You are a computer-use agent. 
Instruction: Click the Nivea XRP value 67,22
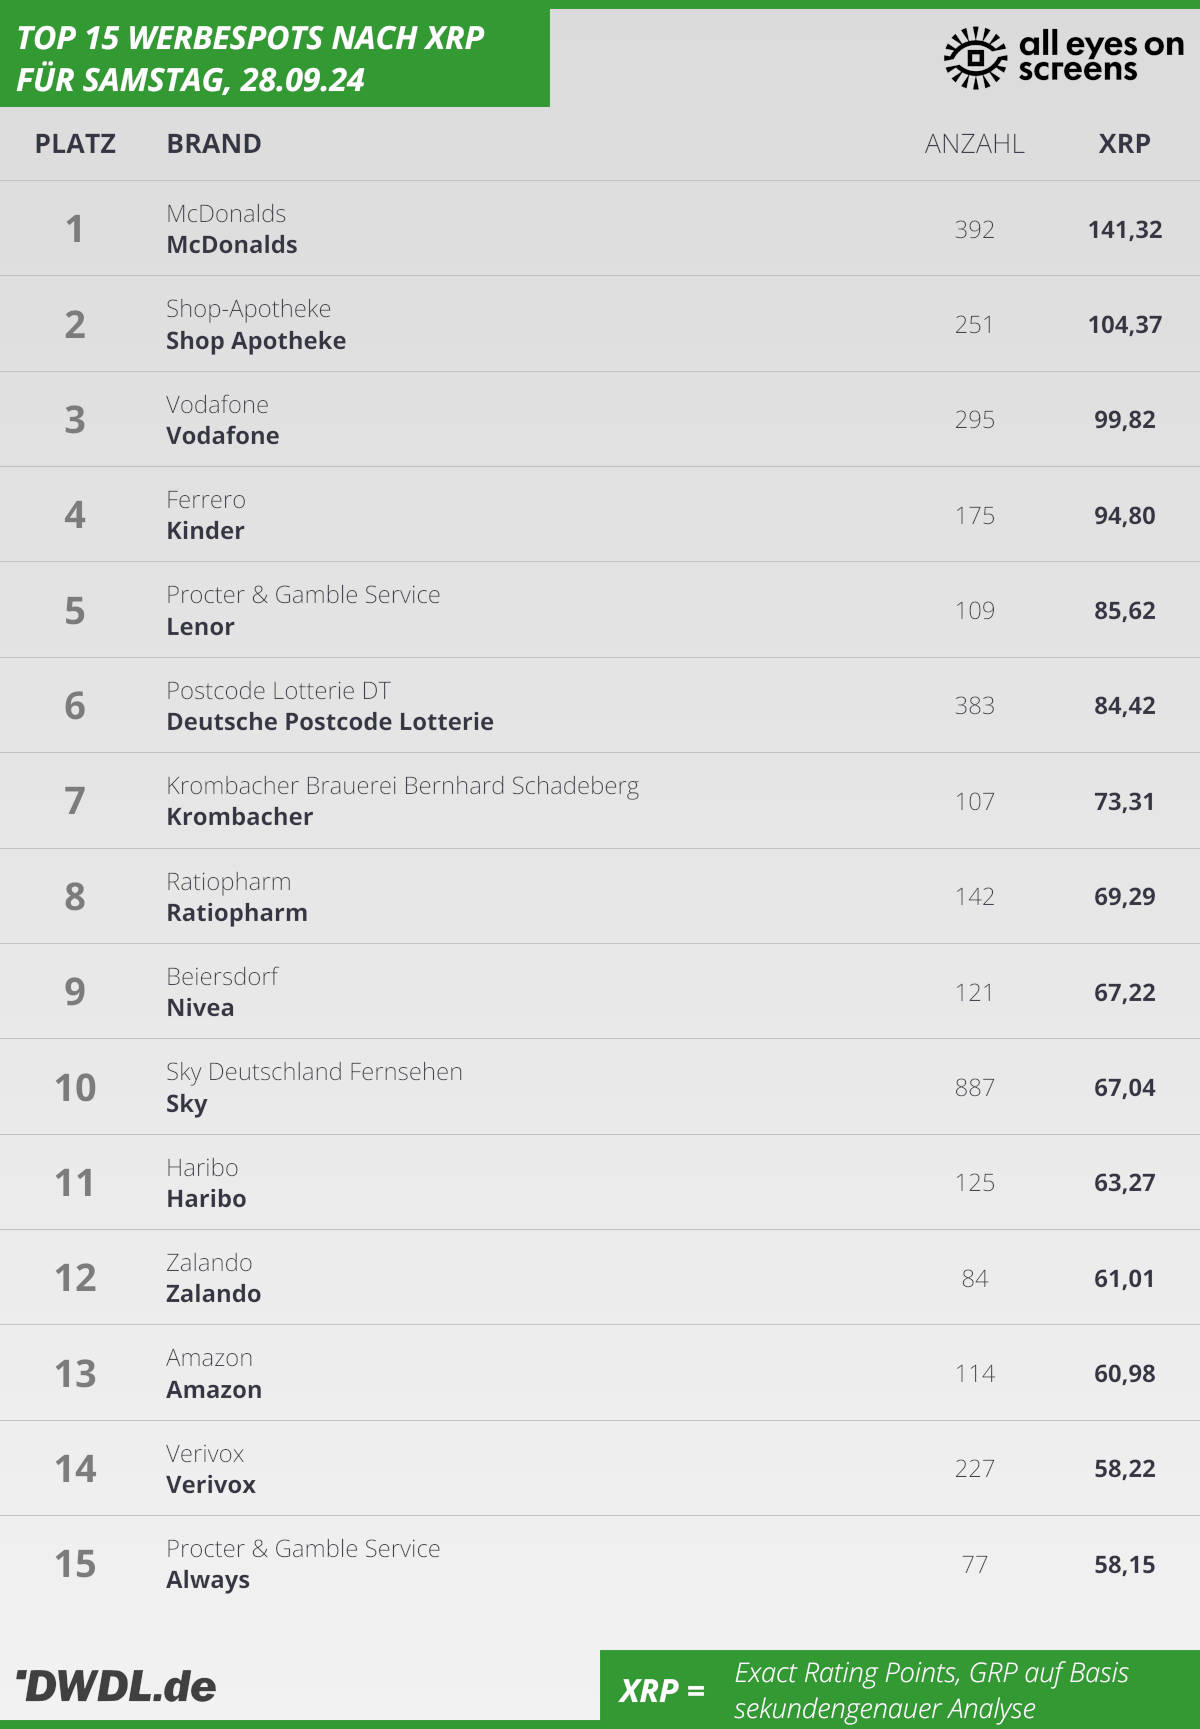[x=1124, y=992]
